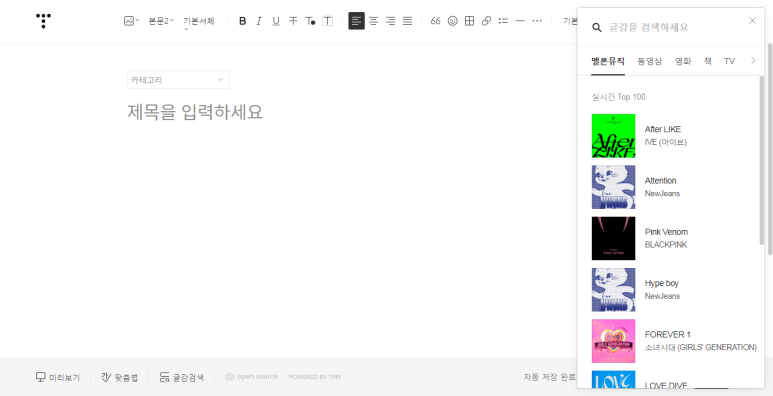Click the search magnifier icon
773x396 pixels.
click(597, 28)
